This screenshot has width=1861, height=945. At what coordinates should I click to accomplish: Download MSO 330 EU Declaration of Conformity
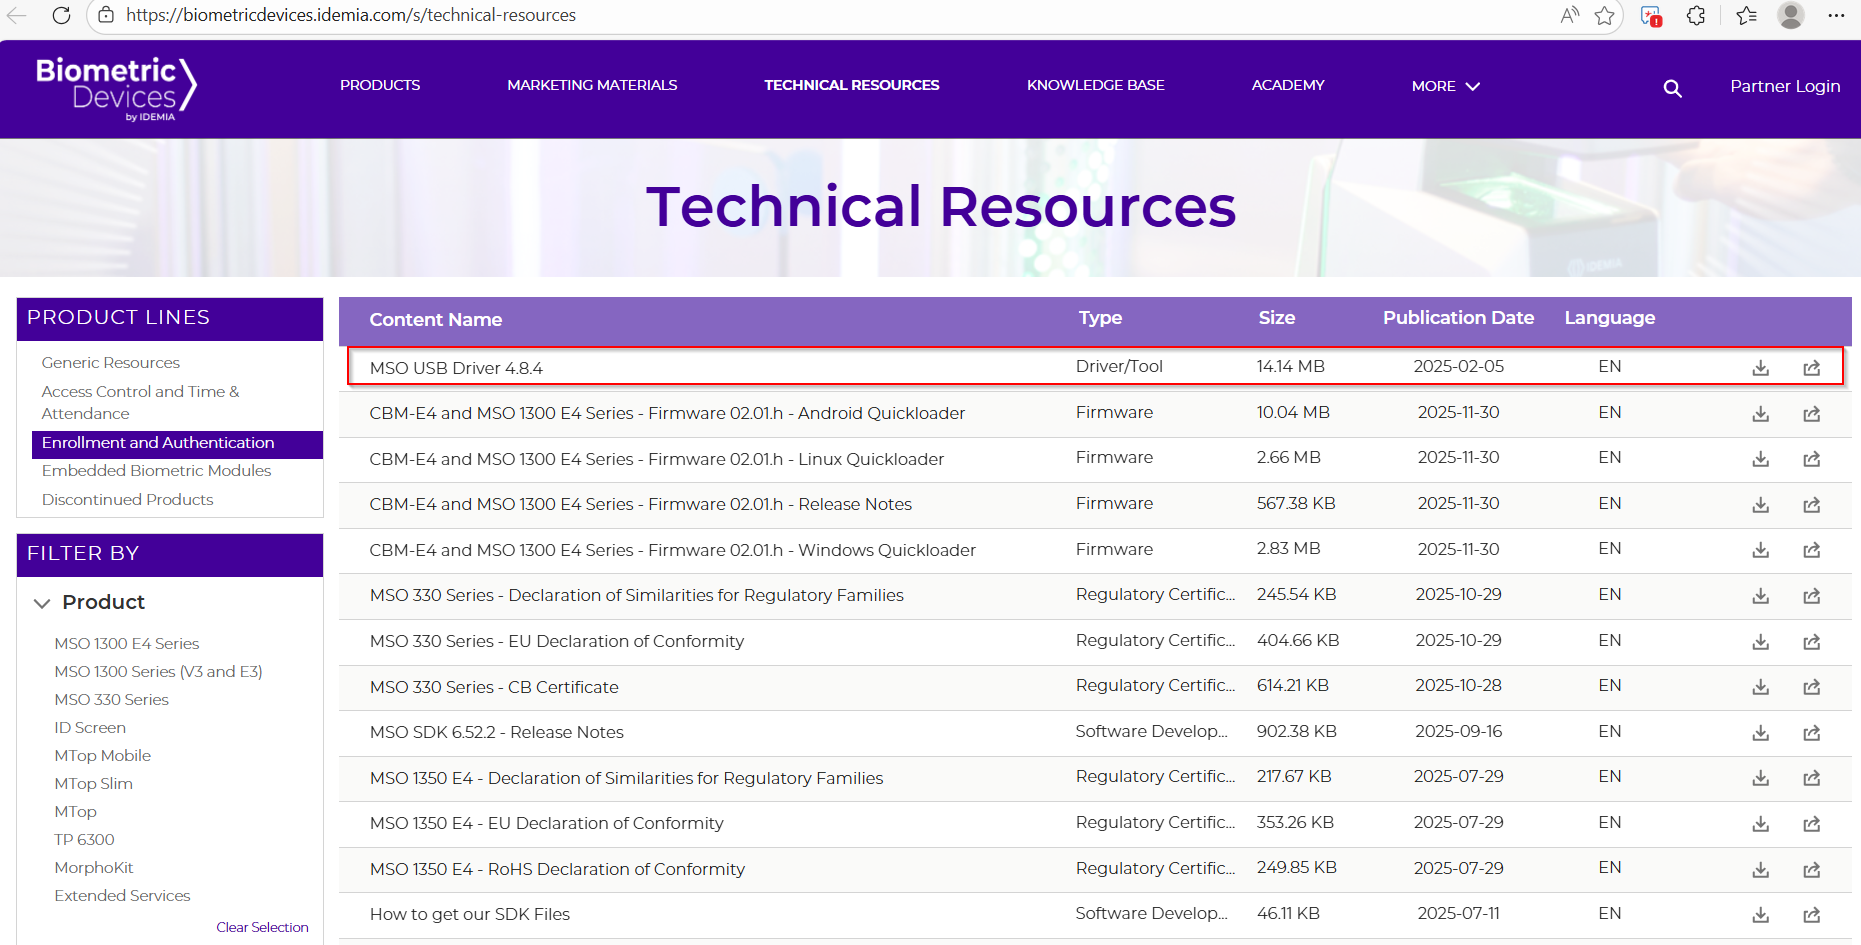click(1760, 642)
